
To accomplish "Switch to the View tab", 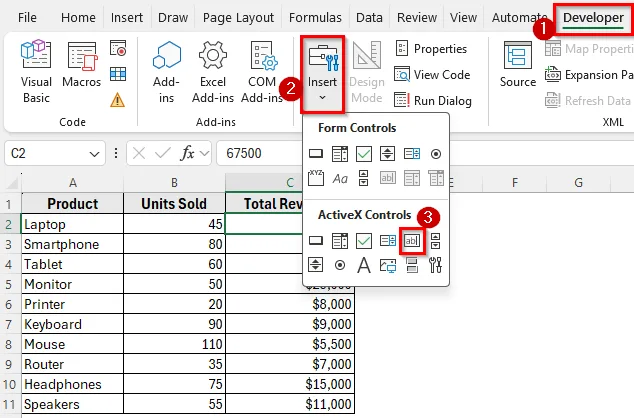I will [463, 17].
